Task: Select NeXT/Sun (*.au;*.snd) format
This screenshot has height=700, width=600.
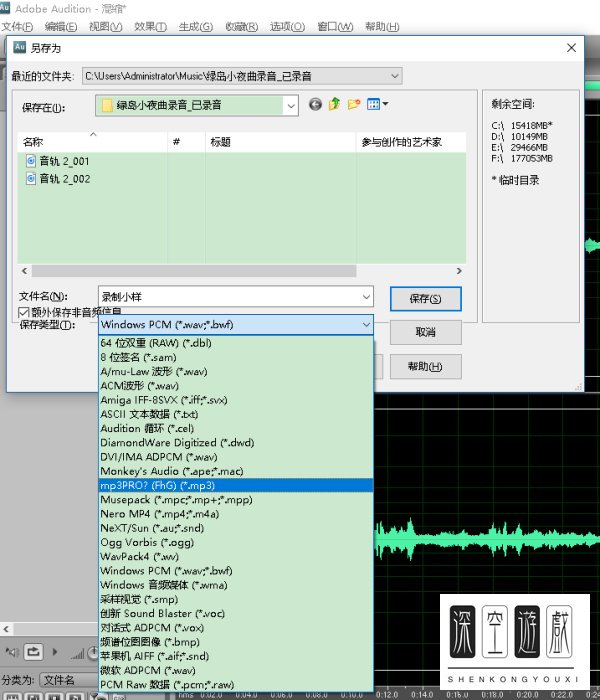Action: coord(236,528)
